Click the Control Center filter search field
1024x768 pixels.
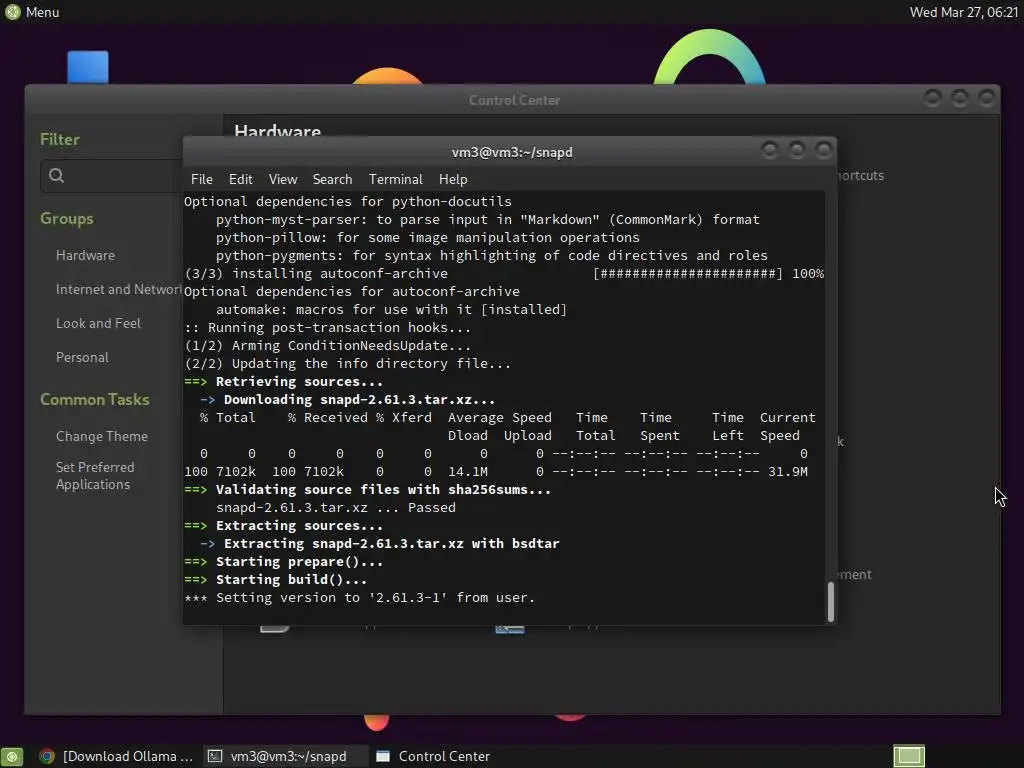(x=111, y=175)
